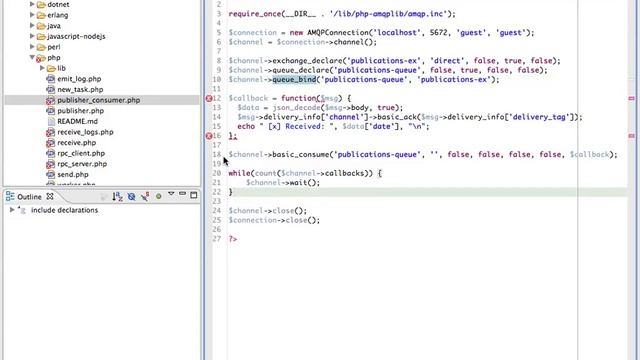Select the include declarations entry
Screen dimensions: 640x360
coord(64,210)
